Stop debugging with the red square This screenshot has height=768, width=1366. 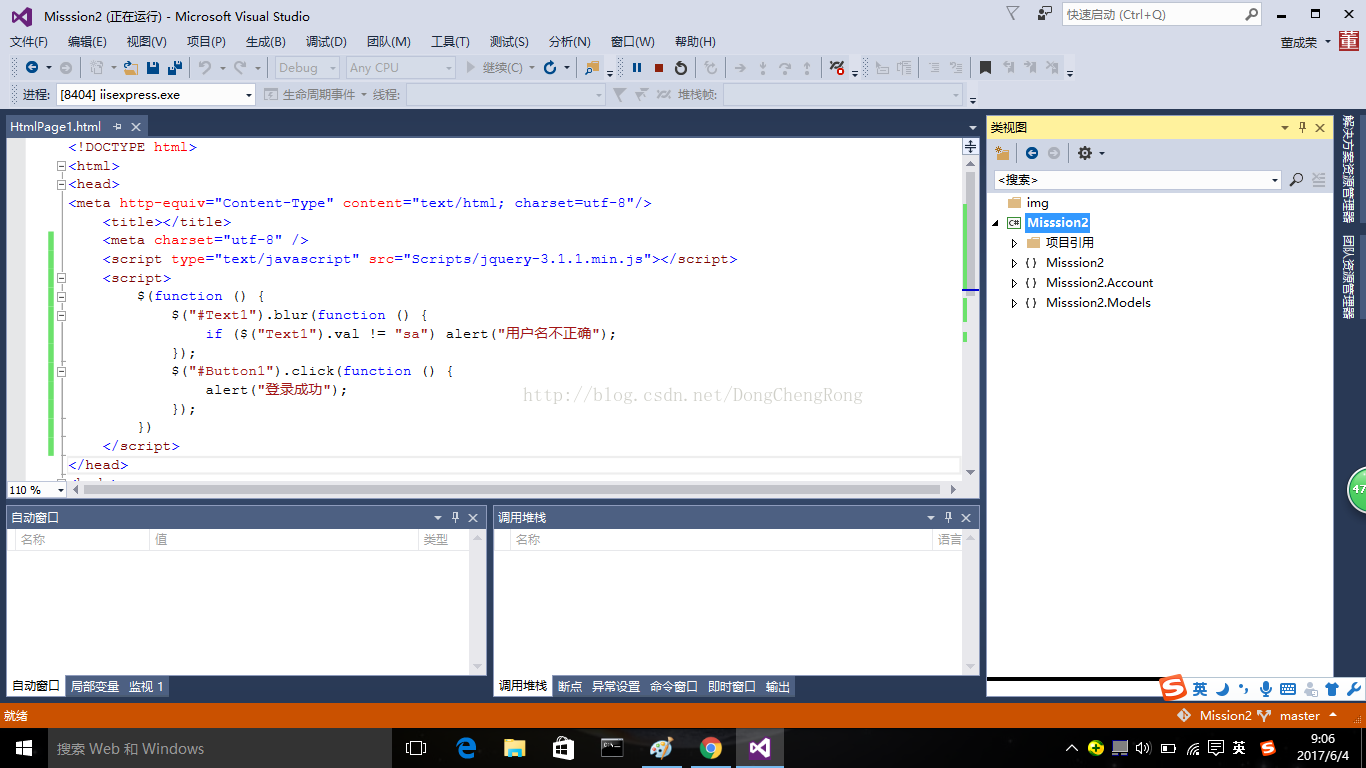[x=659, y=68]
